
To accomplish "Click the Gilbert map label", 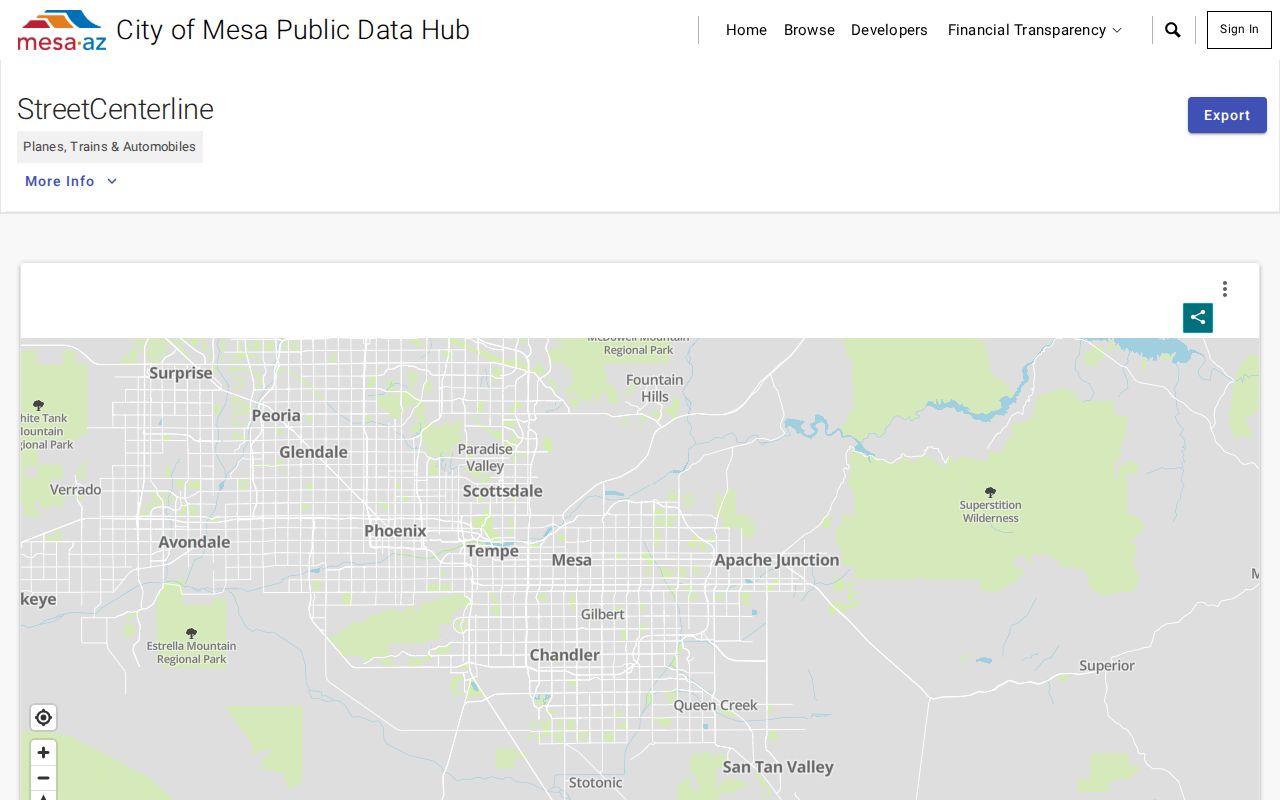I will tap(603, 614).
